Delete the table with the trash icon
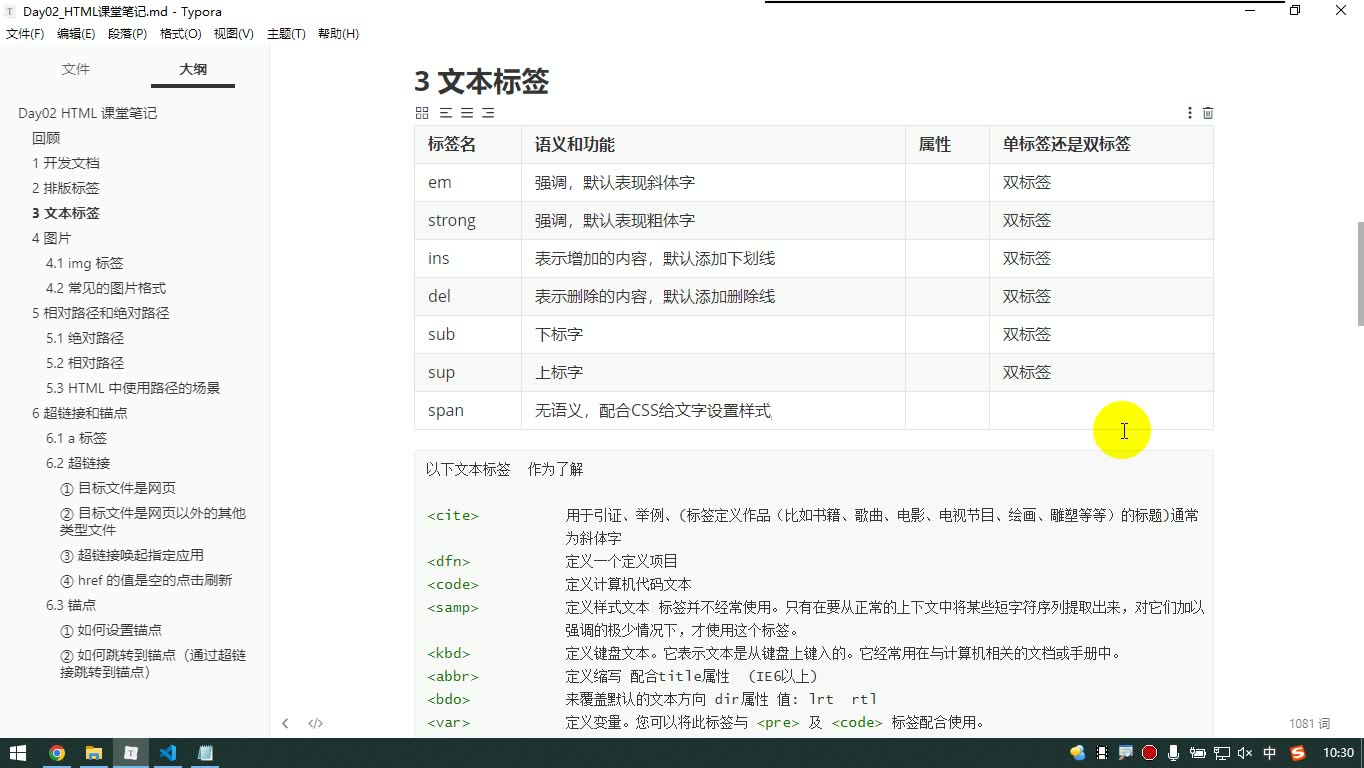The height and width of the screenshot is (768, 1364). (x=1208, y=113)
